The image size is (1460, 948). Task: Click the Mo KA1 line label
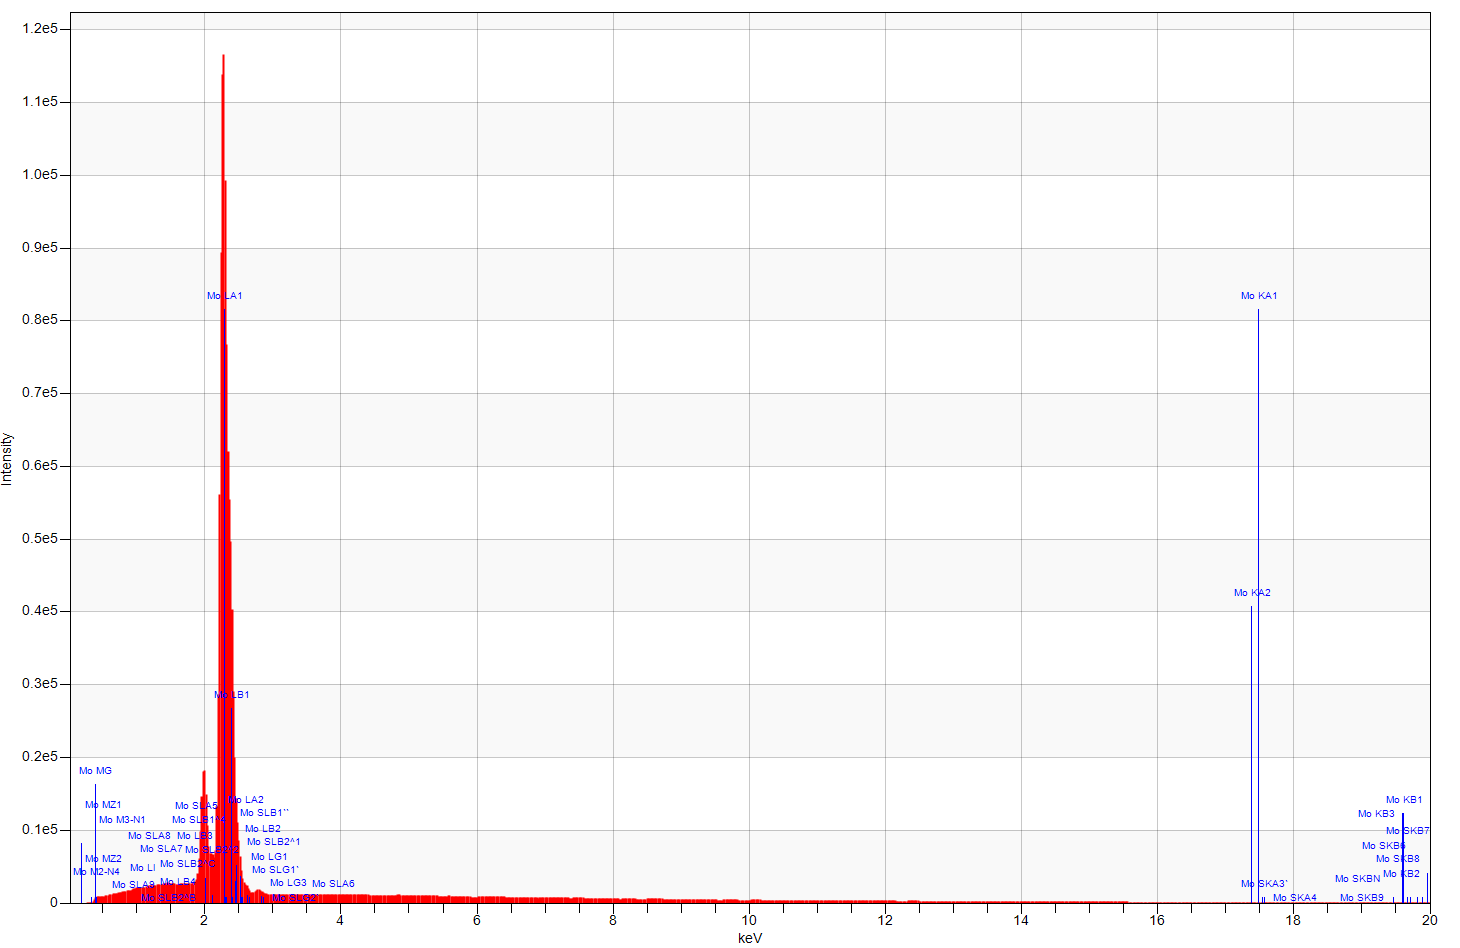[1258, 296]
